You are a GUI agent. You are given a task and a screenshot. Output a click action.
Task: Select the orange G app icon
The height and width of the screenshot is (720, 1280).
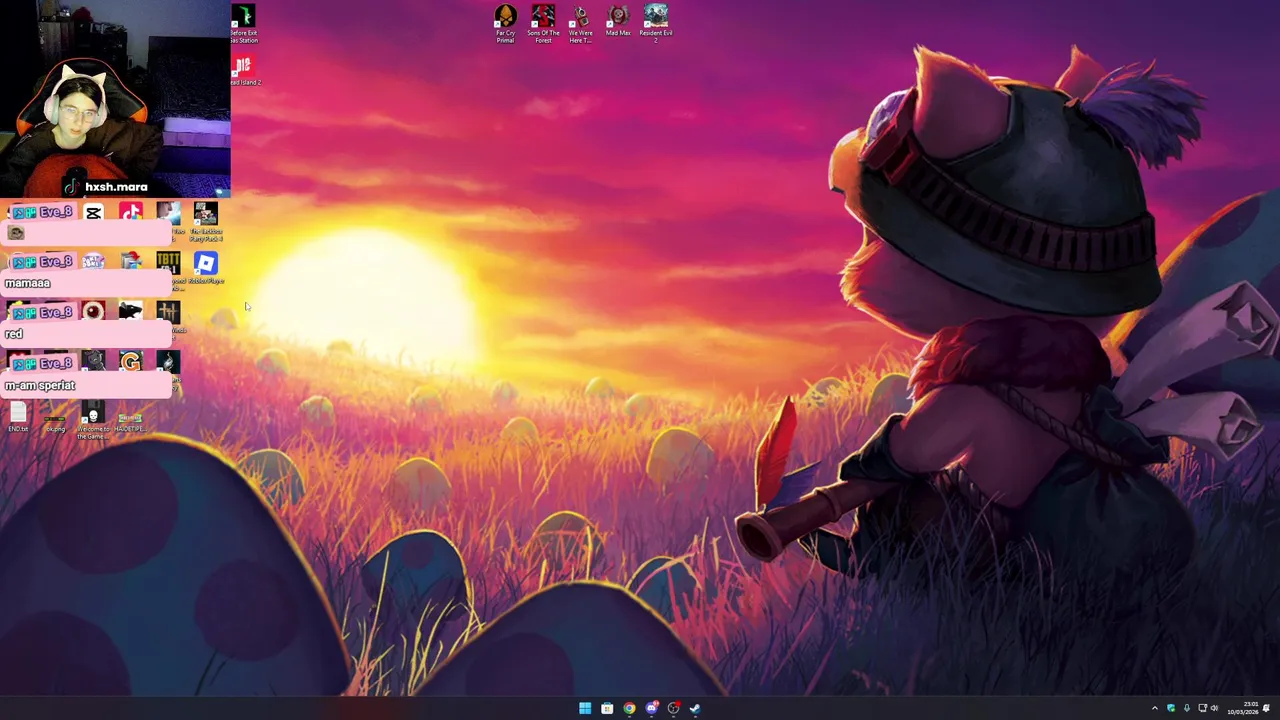point(130,362)
